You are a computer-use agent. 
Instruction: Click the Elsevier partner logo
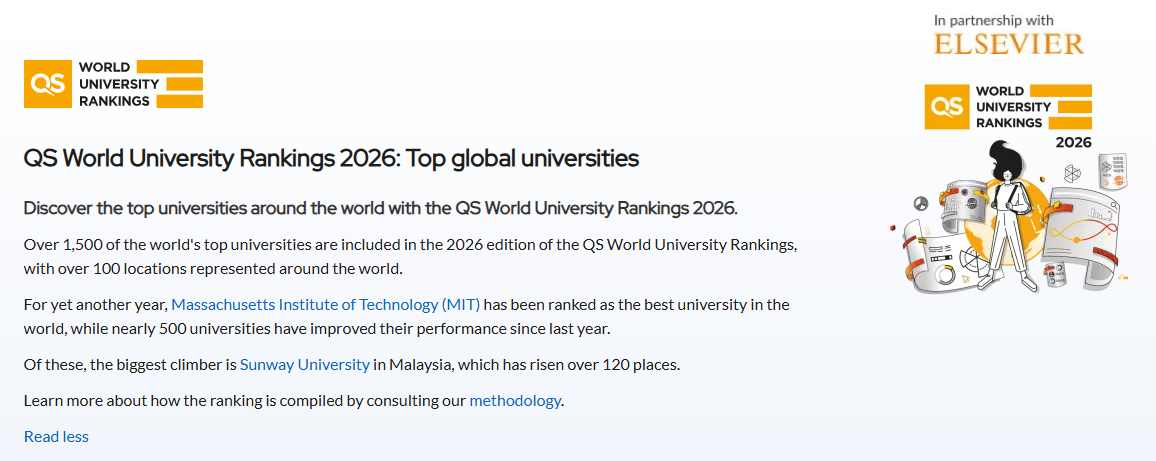click(1009, 44)
